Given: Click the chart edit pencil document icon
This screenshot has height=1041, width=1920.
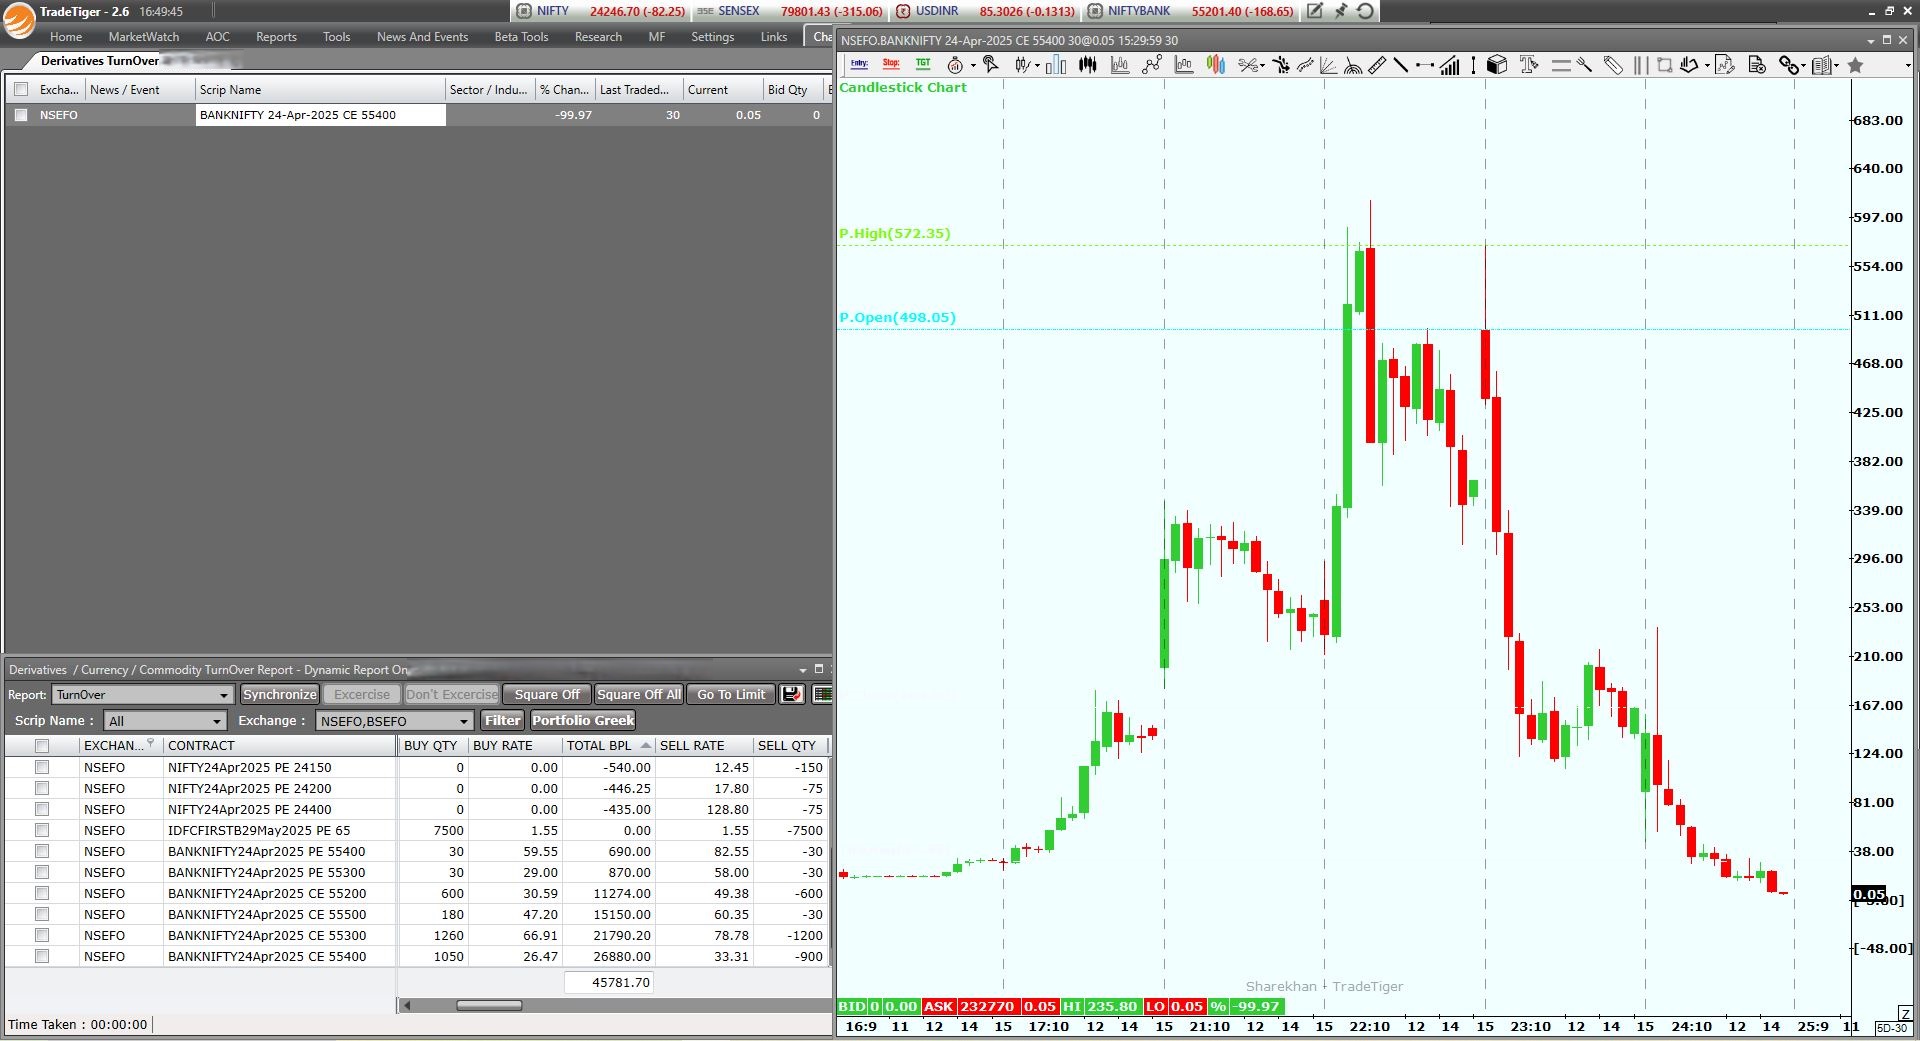Looking at the screenshot, I should click(x=1725, y=65).
